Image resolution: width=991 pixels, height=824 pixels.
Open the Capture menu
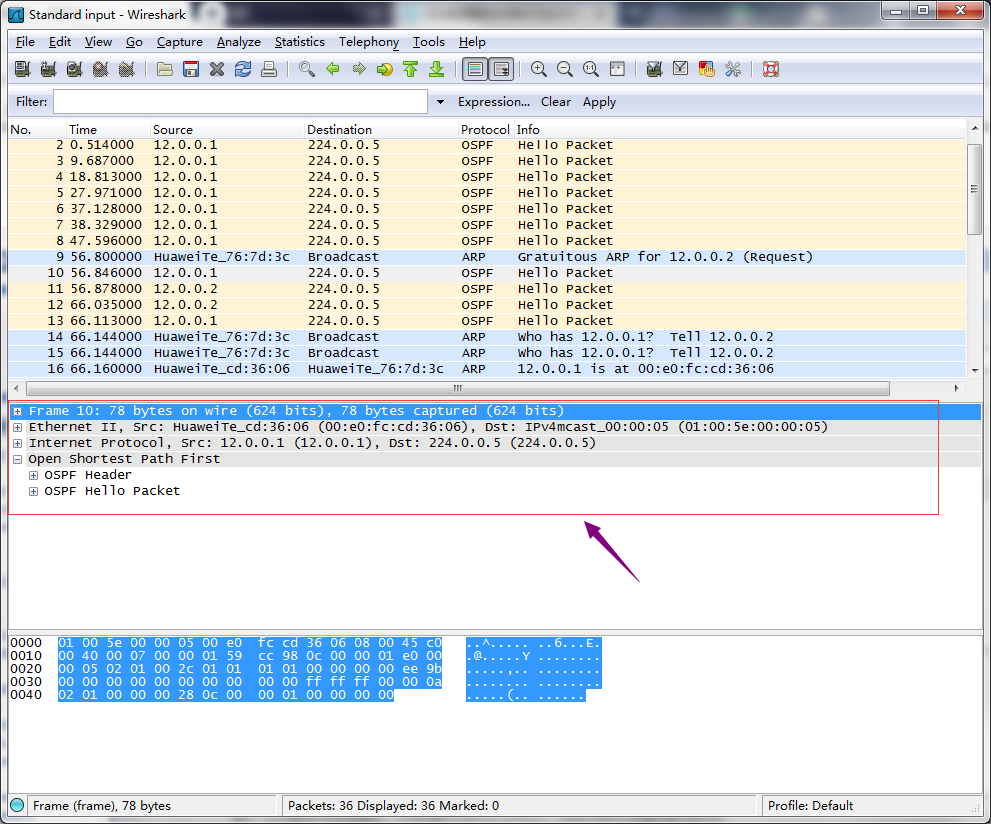tap(179, 42)
